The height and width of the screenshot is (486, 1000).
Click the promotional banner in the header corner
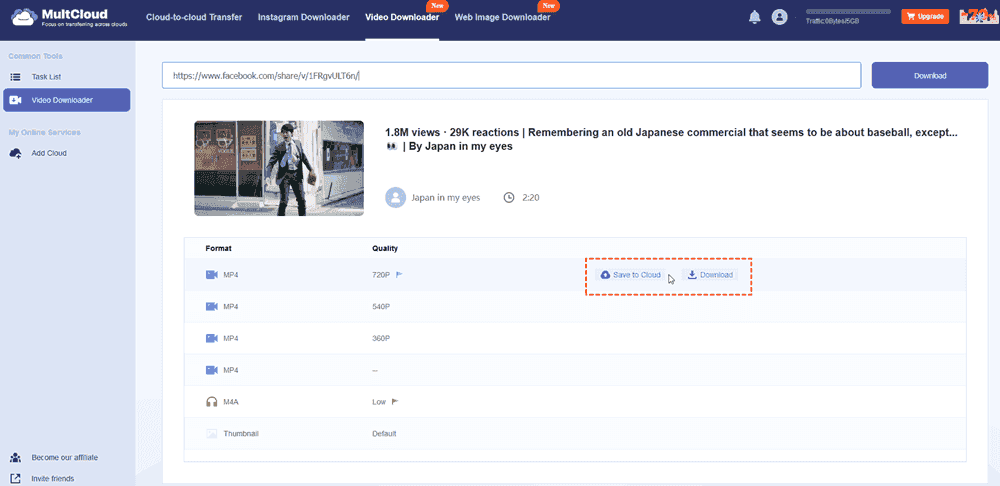click(977, 16)
